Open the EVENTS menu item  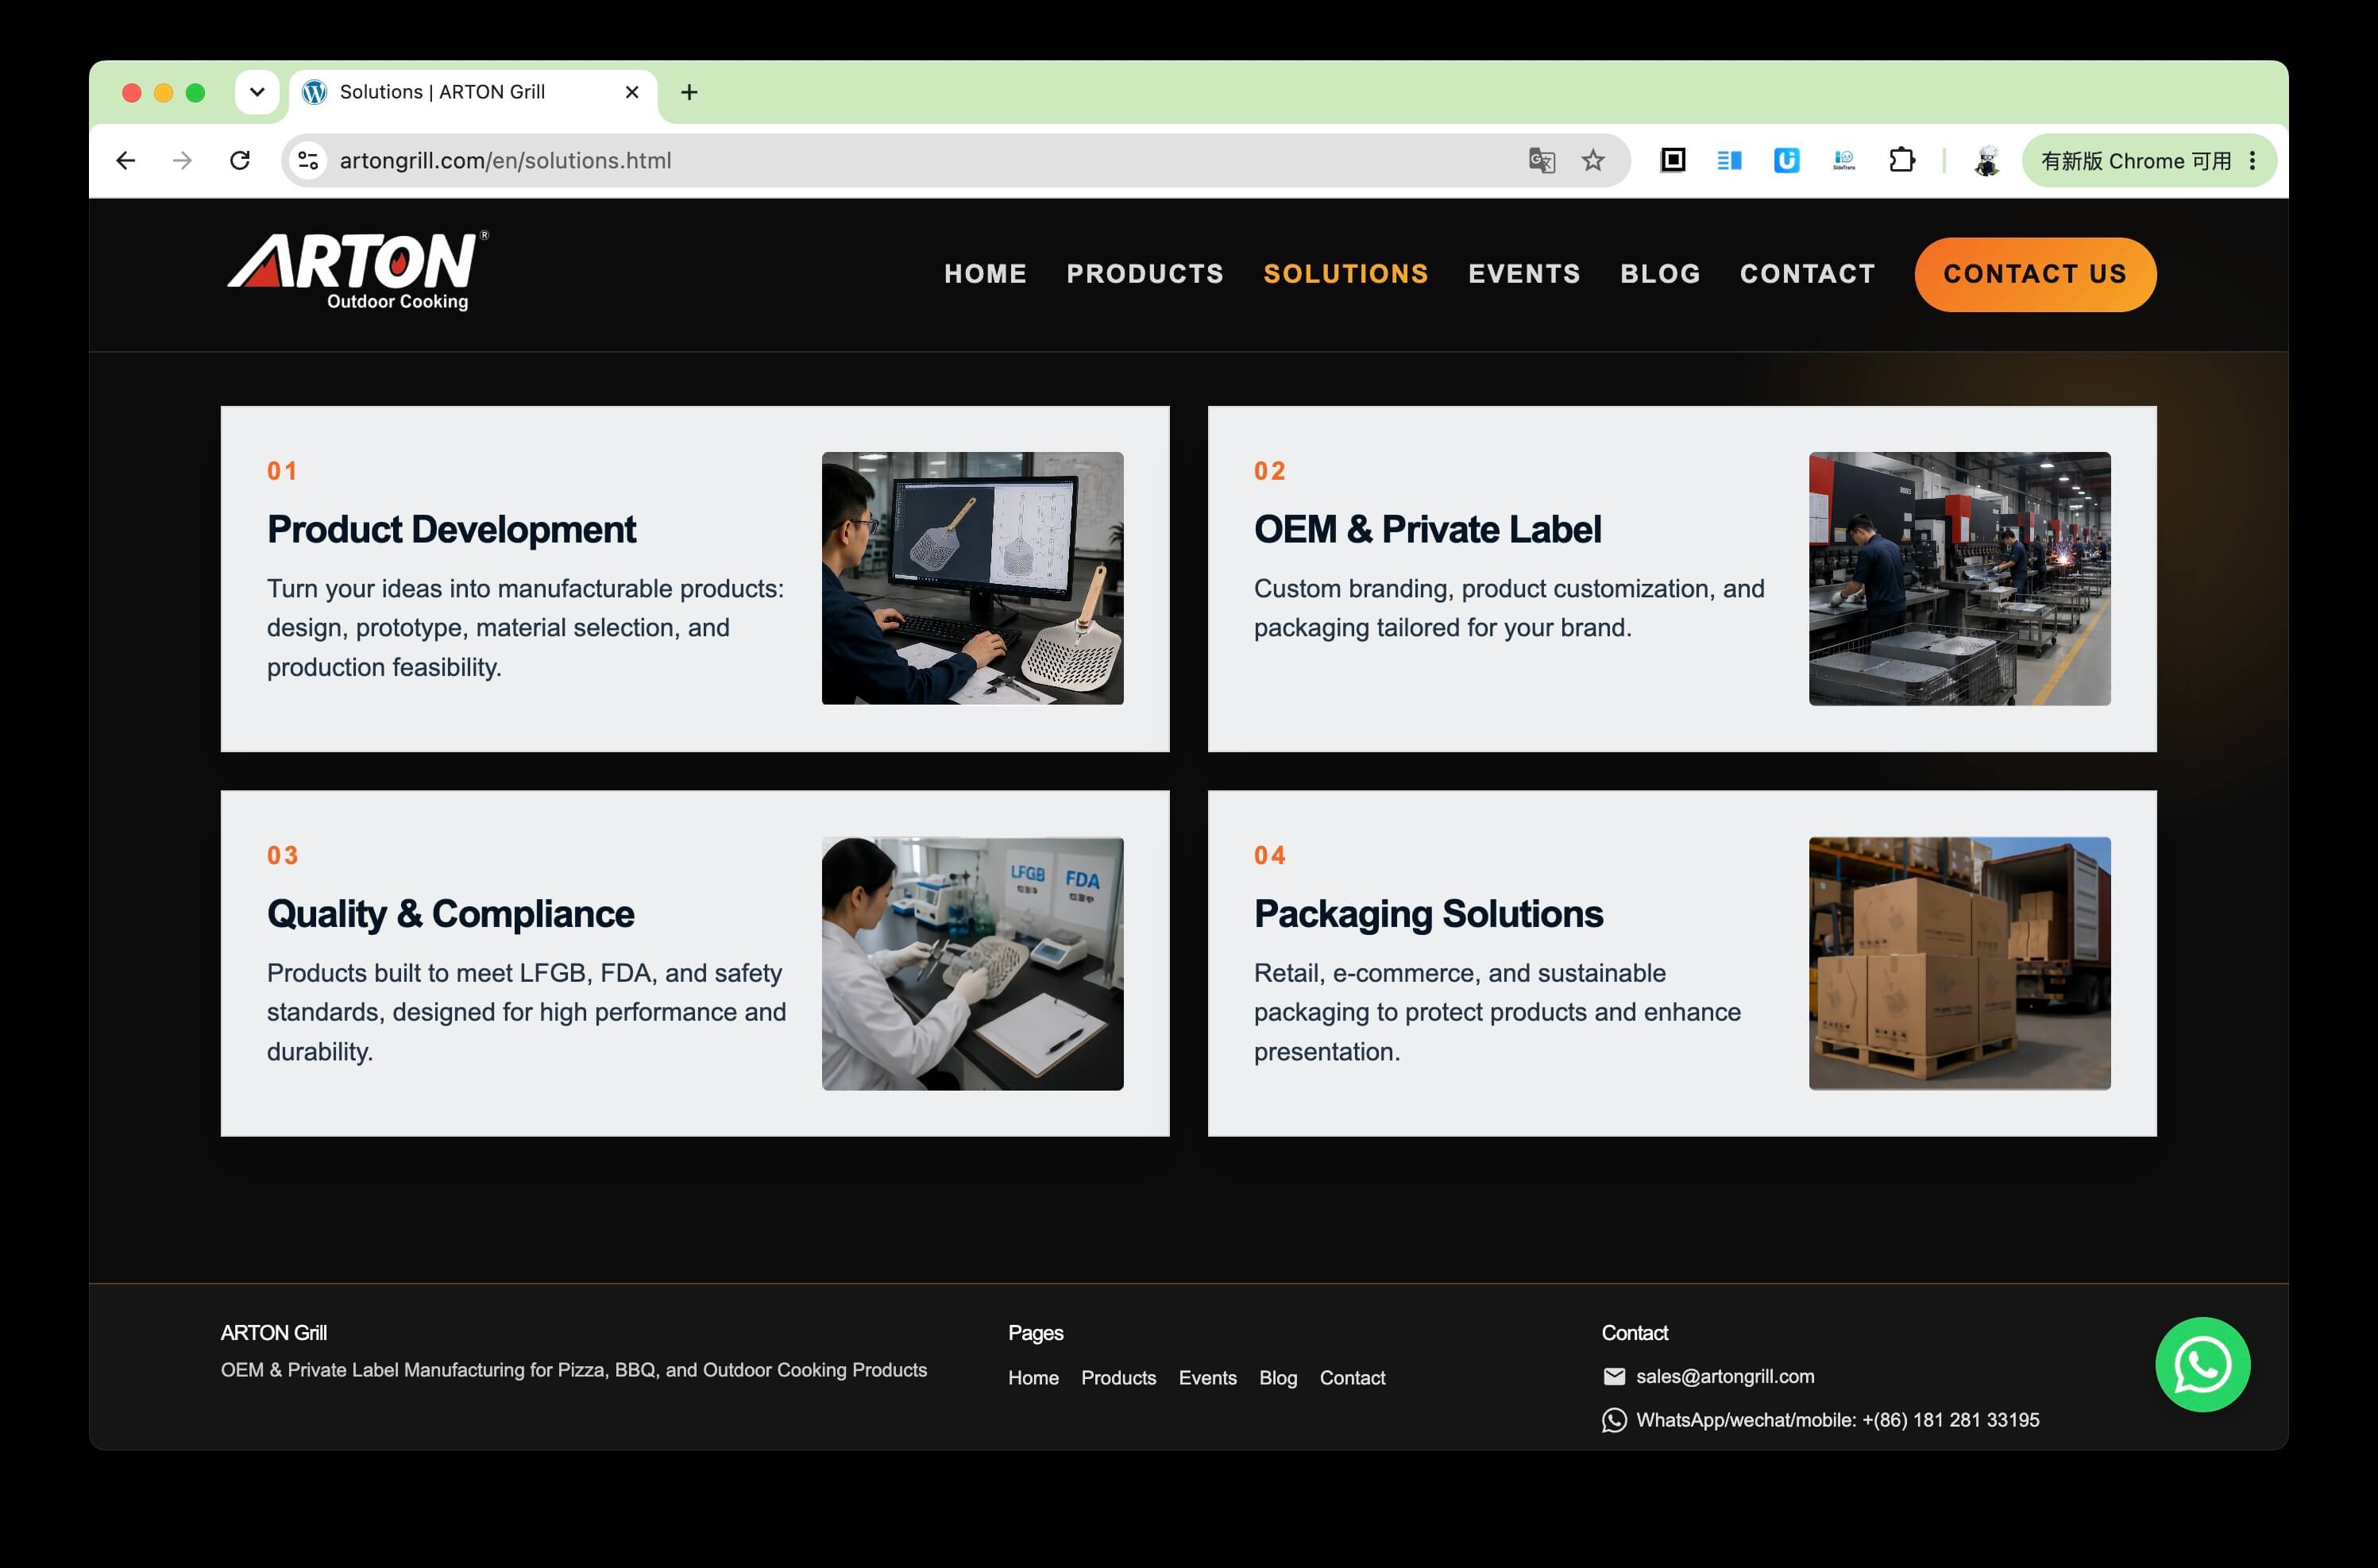tap(1524, 274)
